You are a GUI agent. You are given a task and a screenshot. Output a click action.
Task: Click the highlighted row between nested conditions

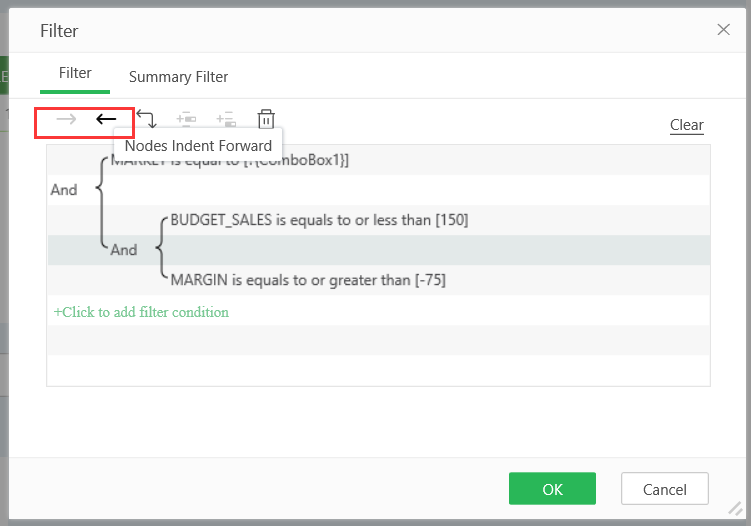coord(430,249)
